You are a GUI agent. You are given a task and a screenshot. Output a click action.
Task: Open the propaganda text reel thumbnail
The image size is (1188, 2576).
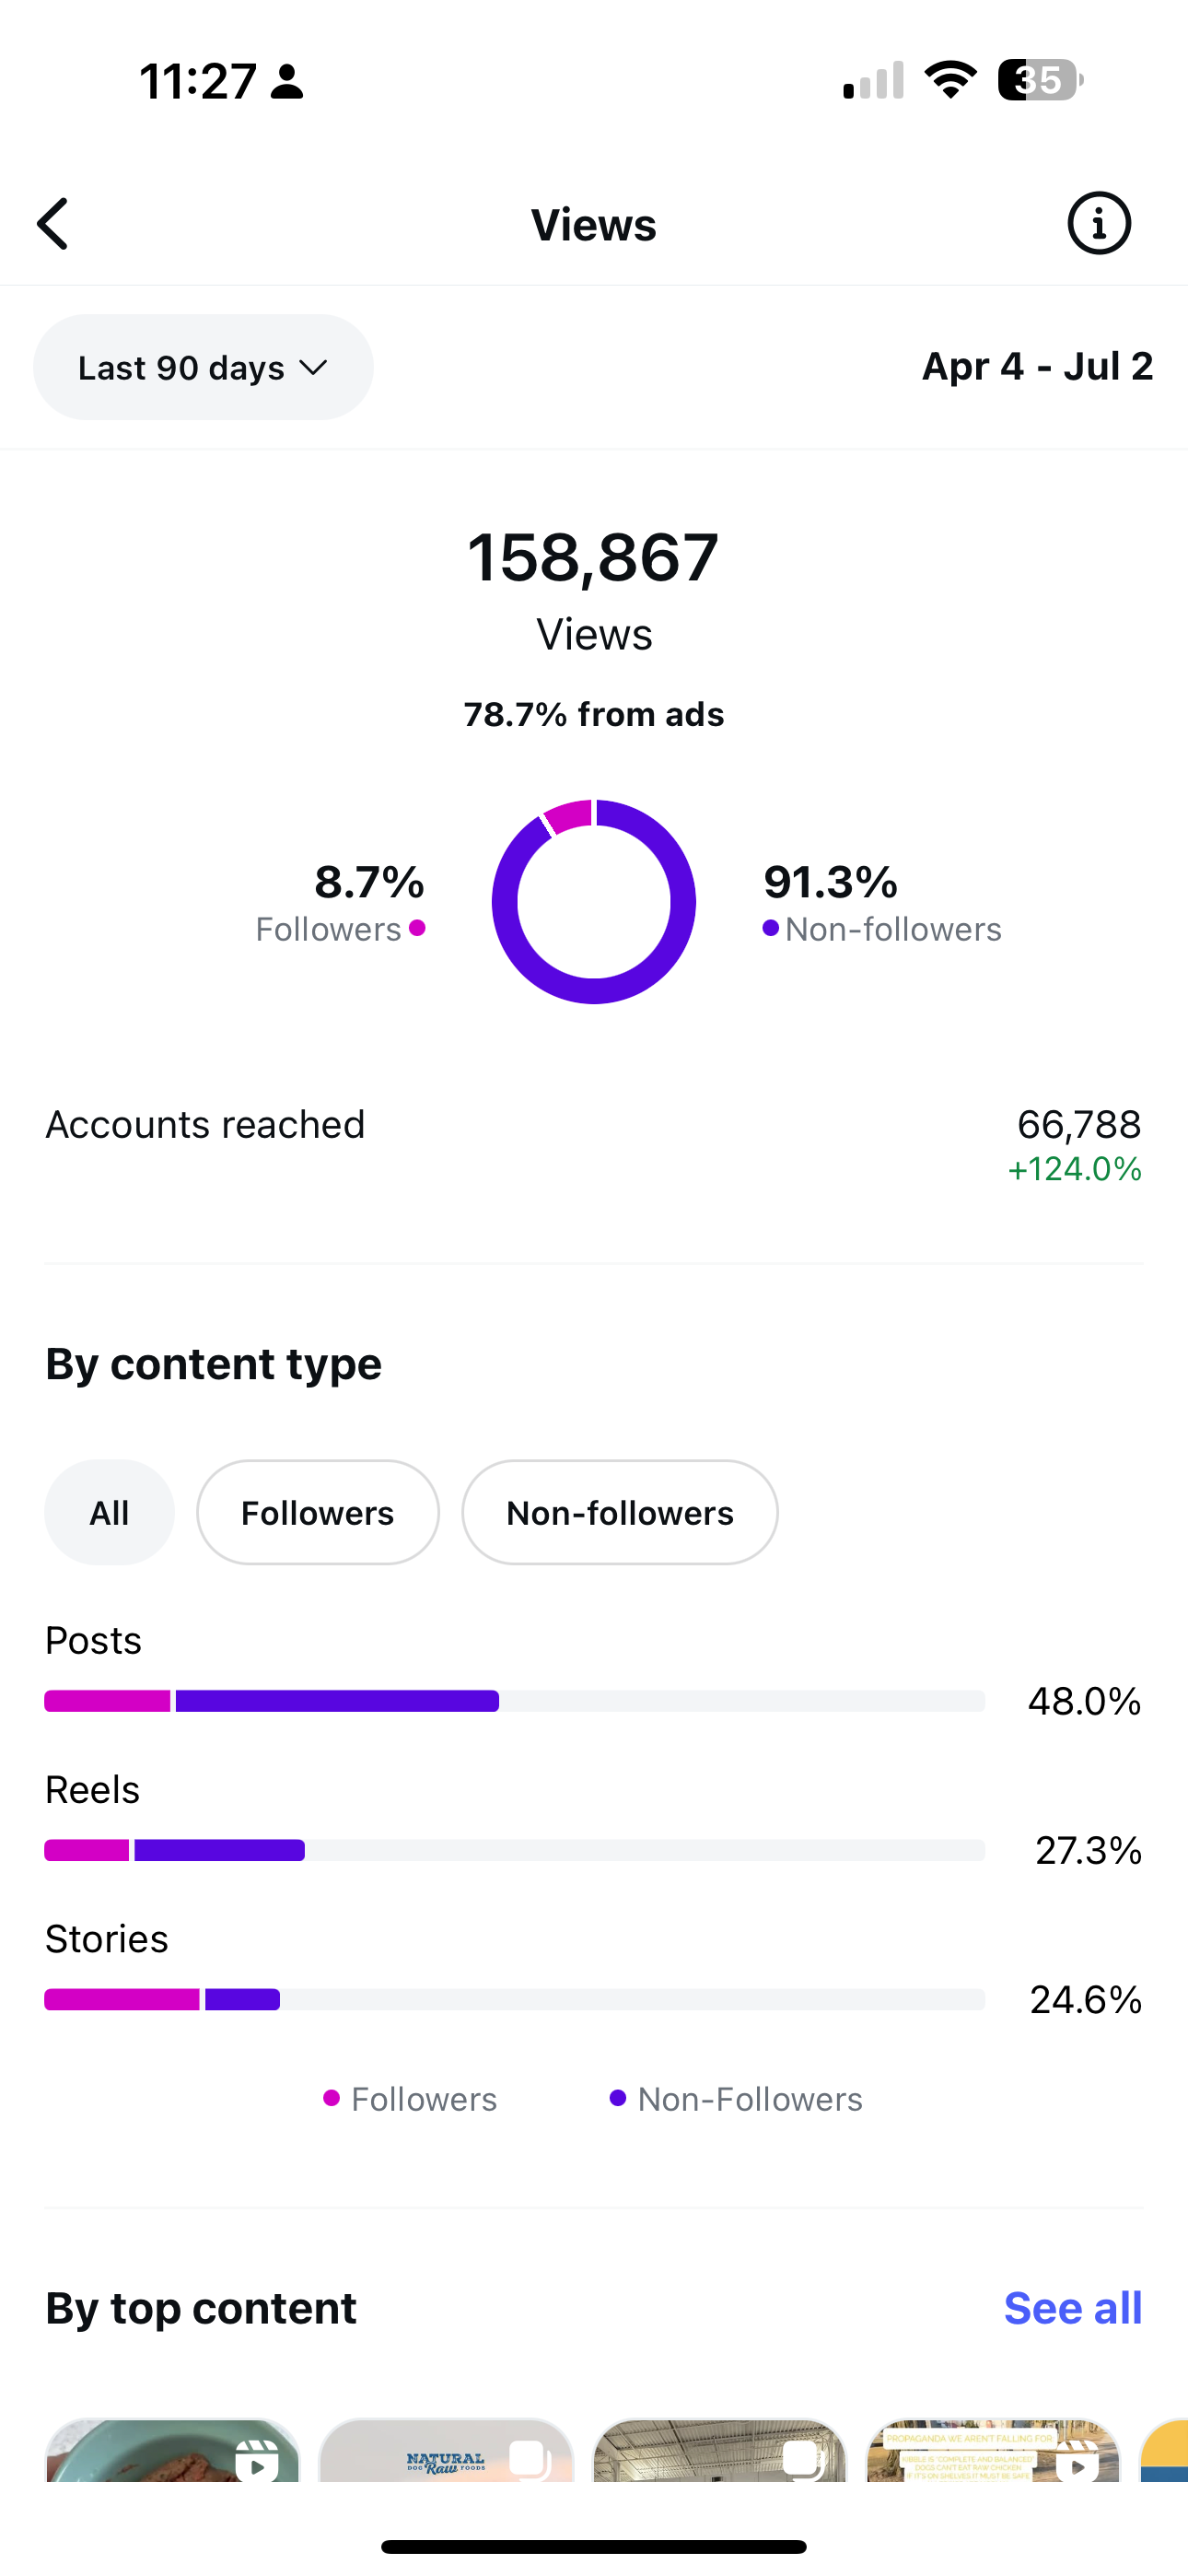point(993,2450)
